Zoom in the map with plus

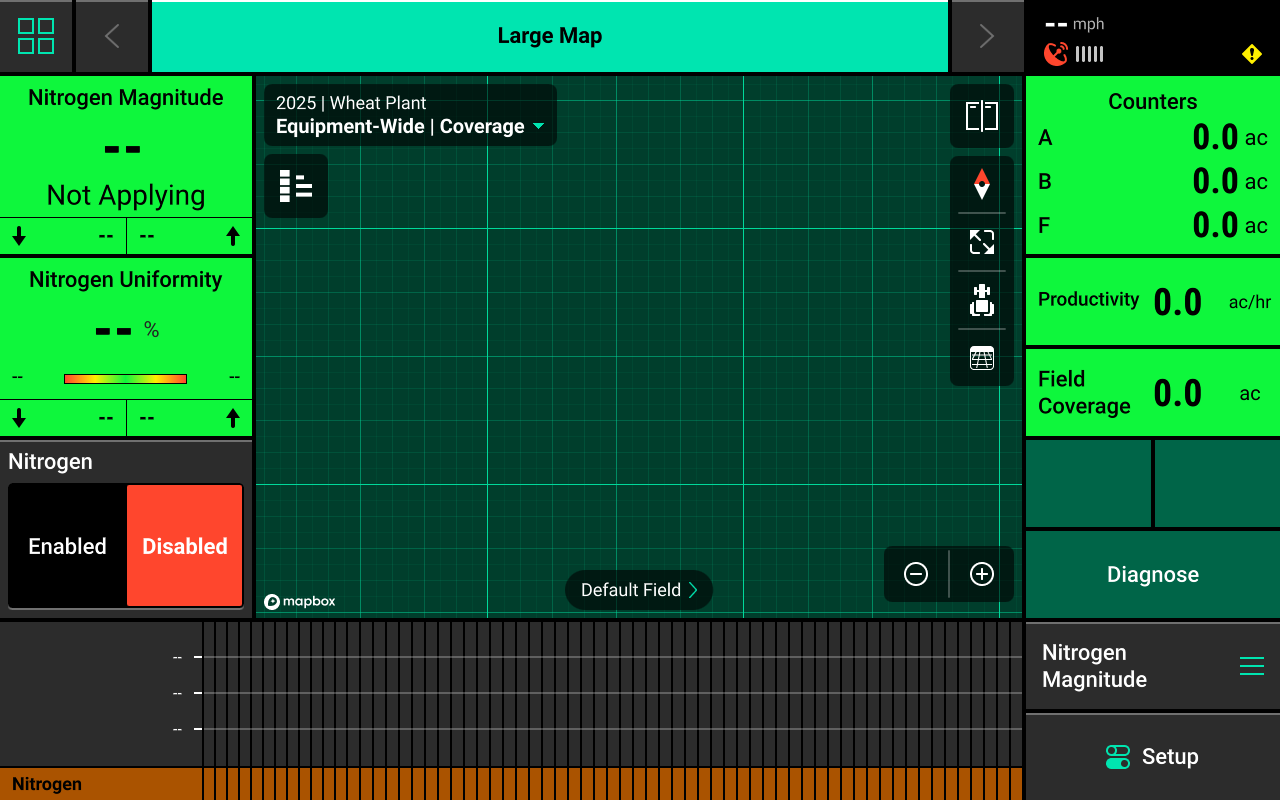tap(982, 574)
